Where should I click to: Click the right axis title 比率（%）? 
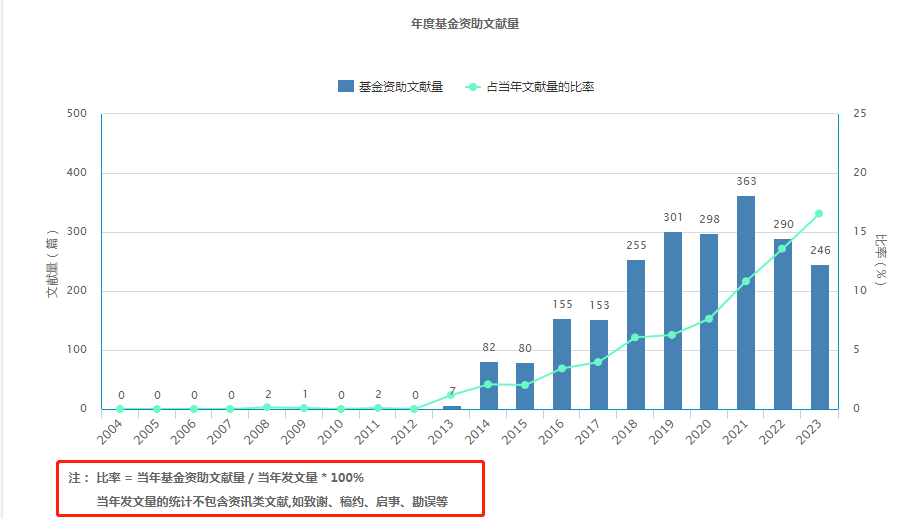[x=881, y=260]
